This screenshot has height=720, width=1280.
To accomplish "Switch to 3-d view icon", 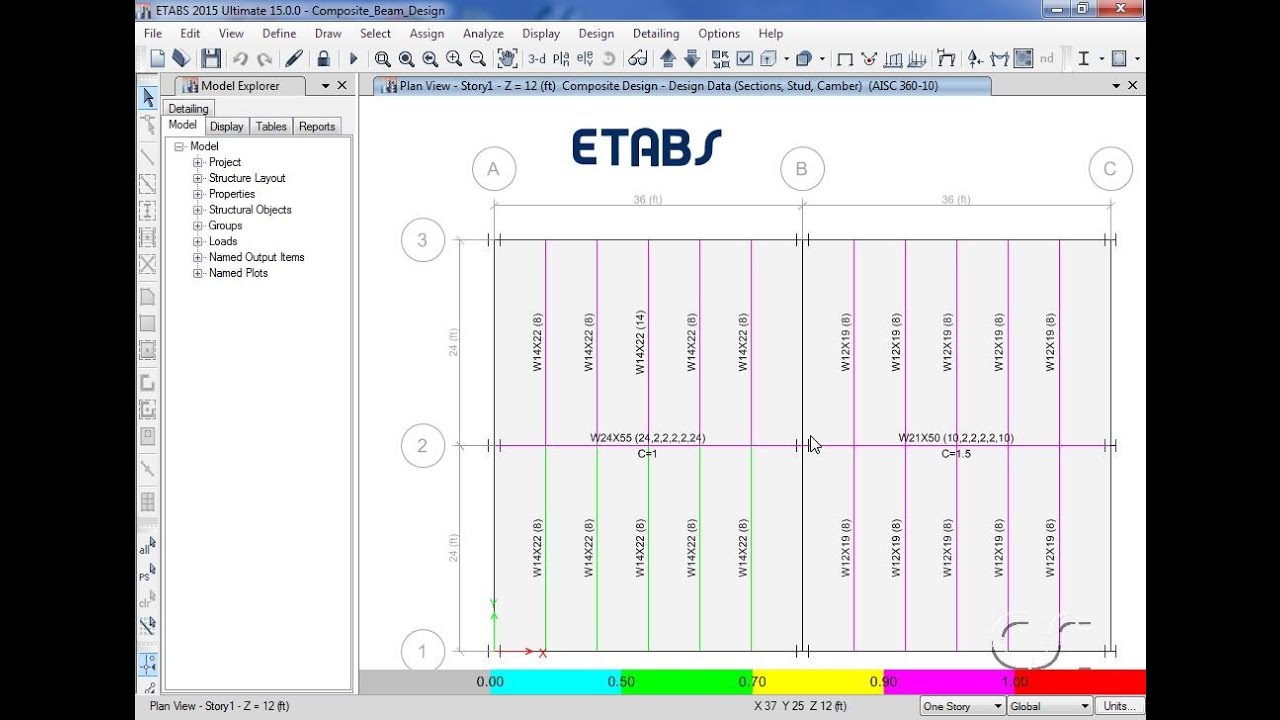I will pyautogui.click(x=537, y=59).
